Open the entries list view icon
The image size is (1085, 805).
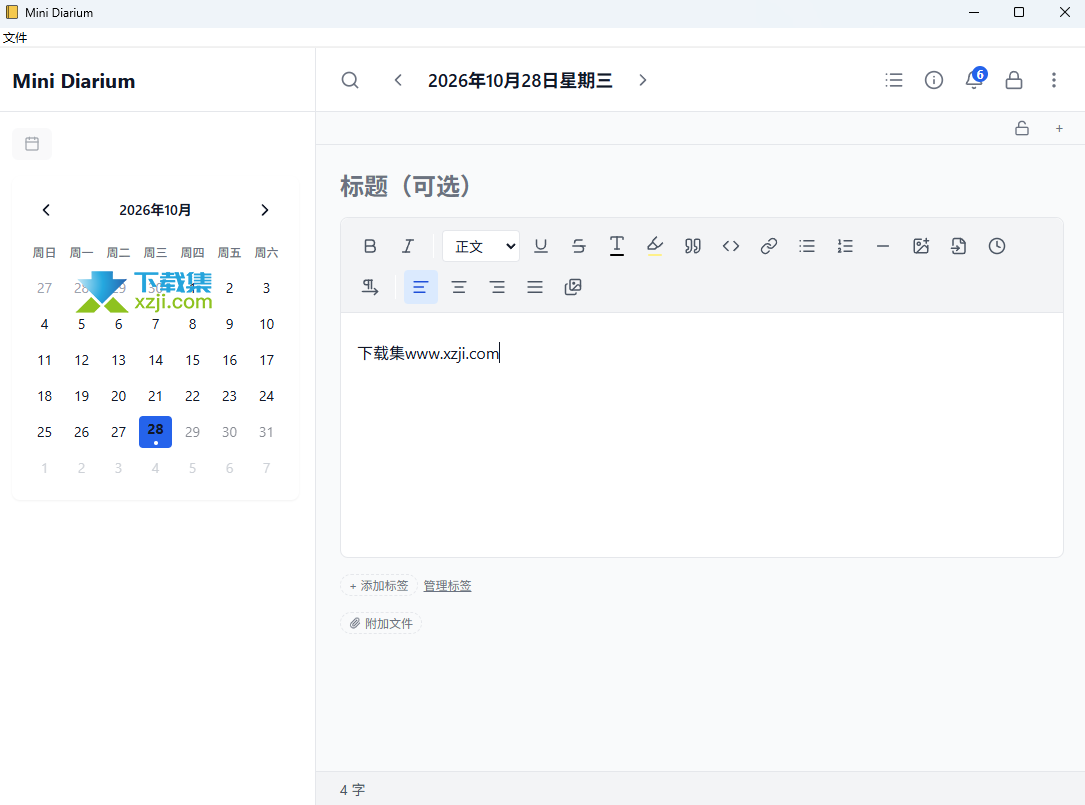point(894,80)
